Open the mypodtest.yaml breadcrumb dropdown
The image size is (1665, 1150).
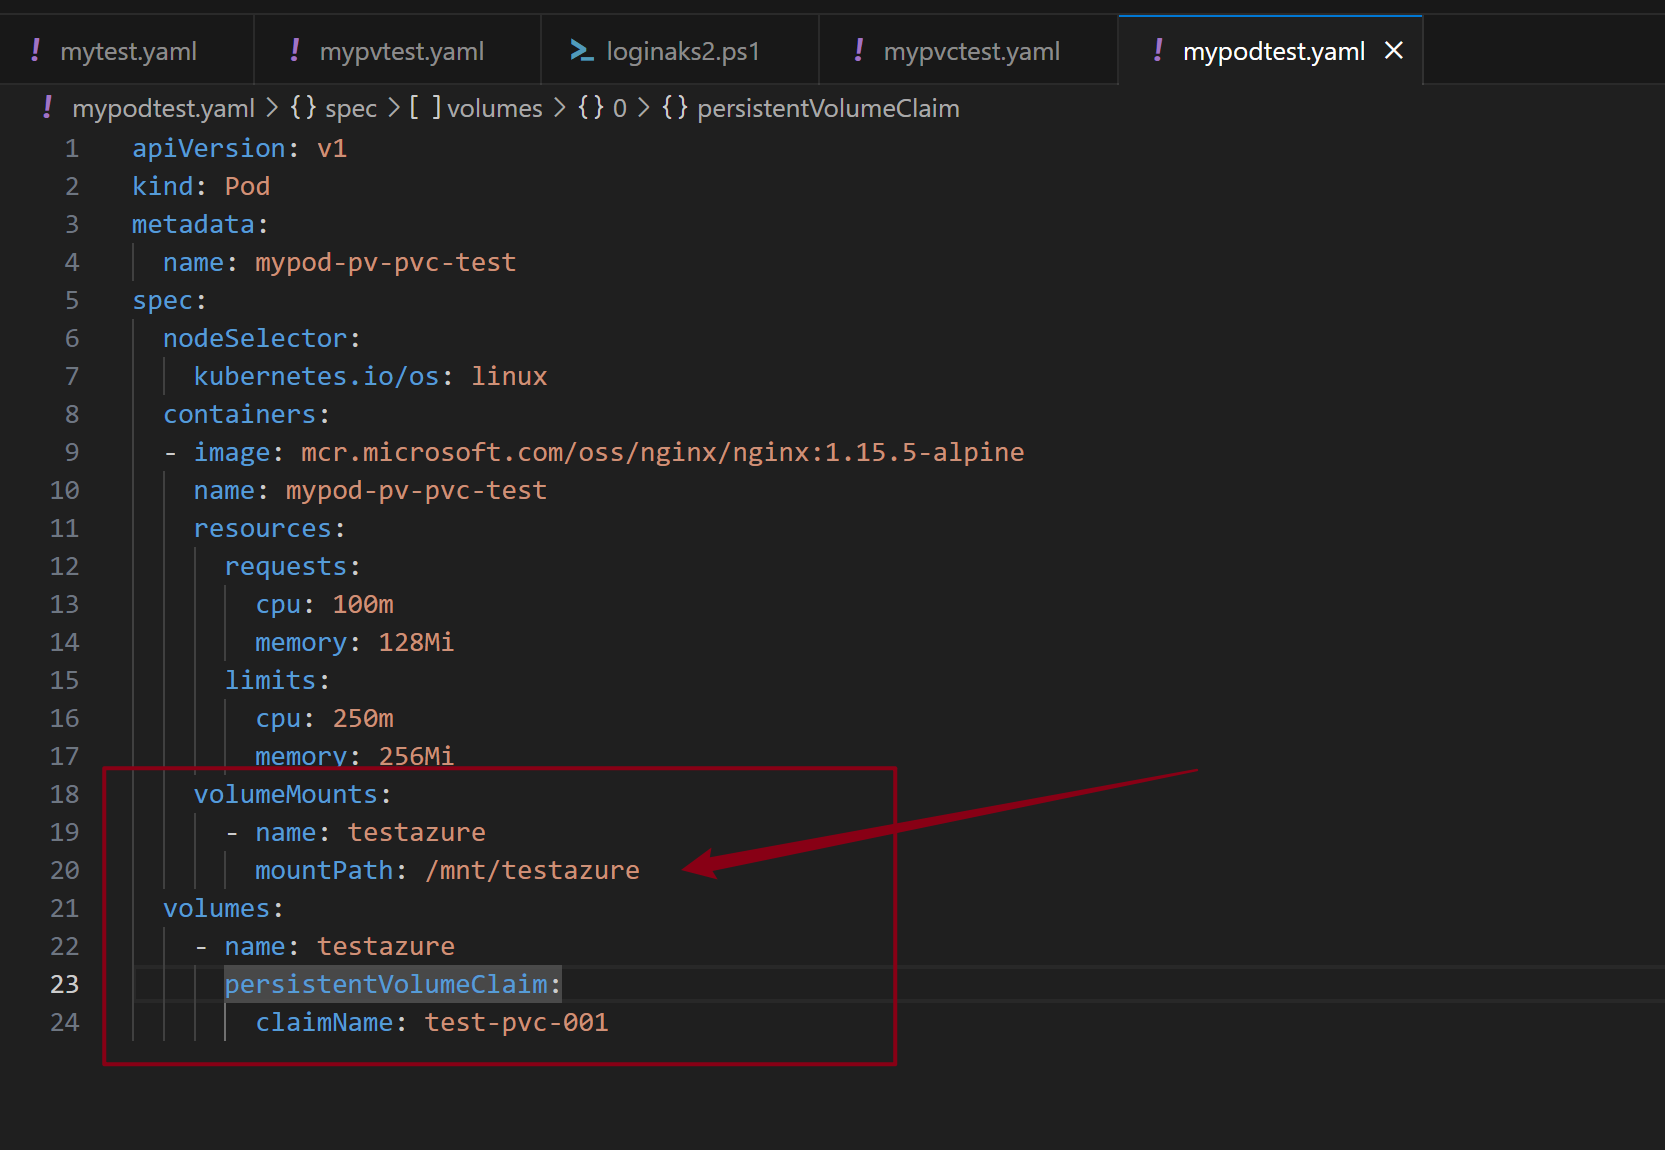pos(163,108)
